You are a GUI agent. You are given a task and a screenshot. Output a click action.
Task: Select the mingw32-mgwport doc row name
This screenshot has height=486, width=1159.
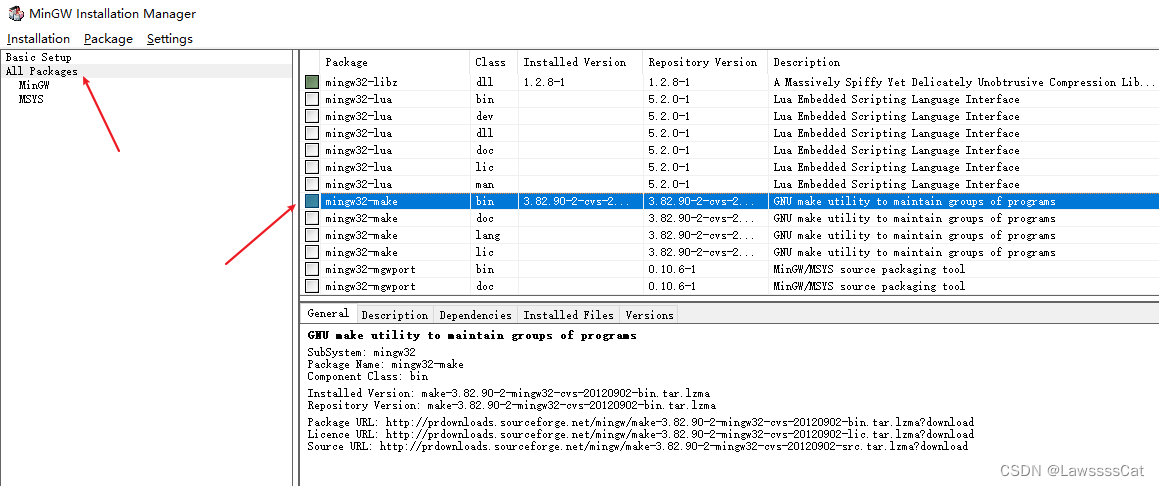[x=370, y=286]
